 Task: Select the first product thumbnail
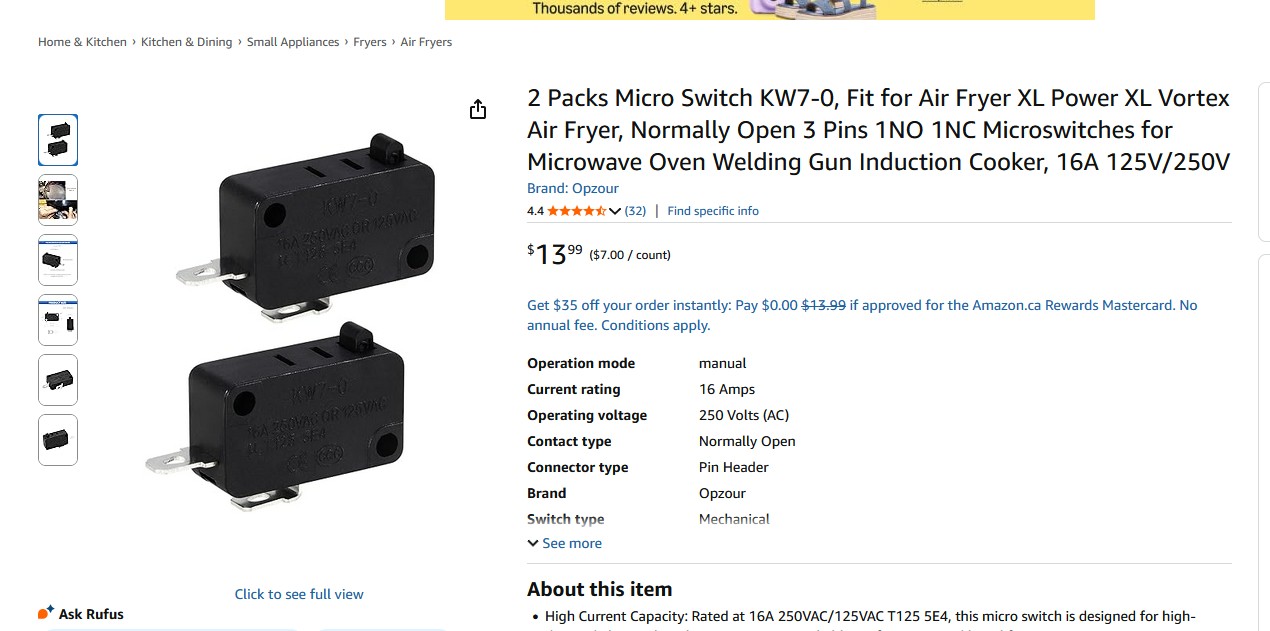[x=58, y=140]
